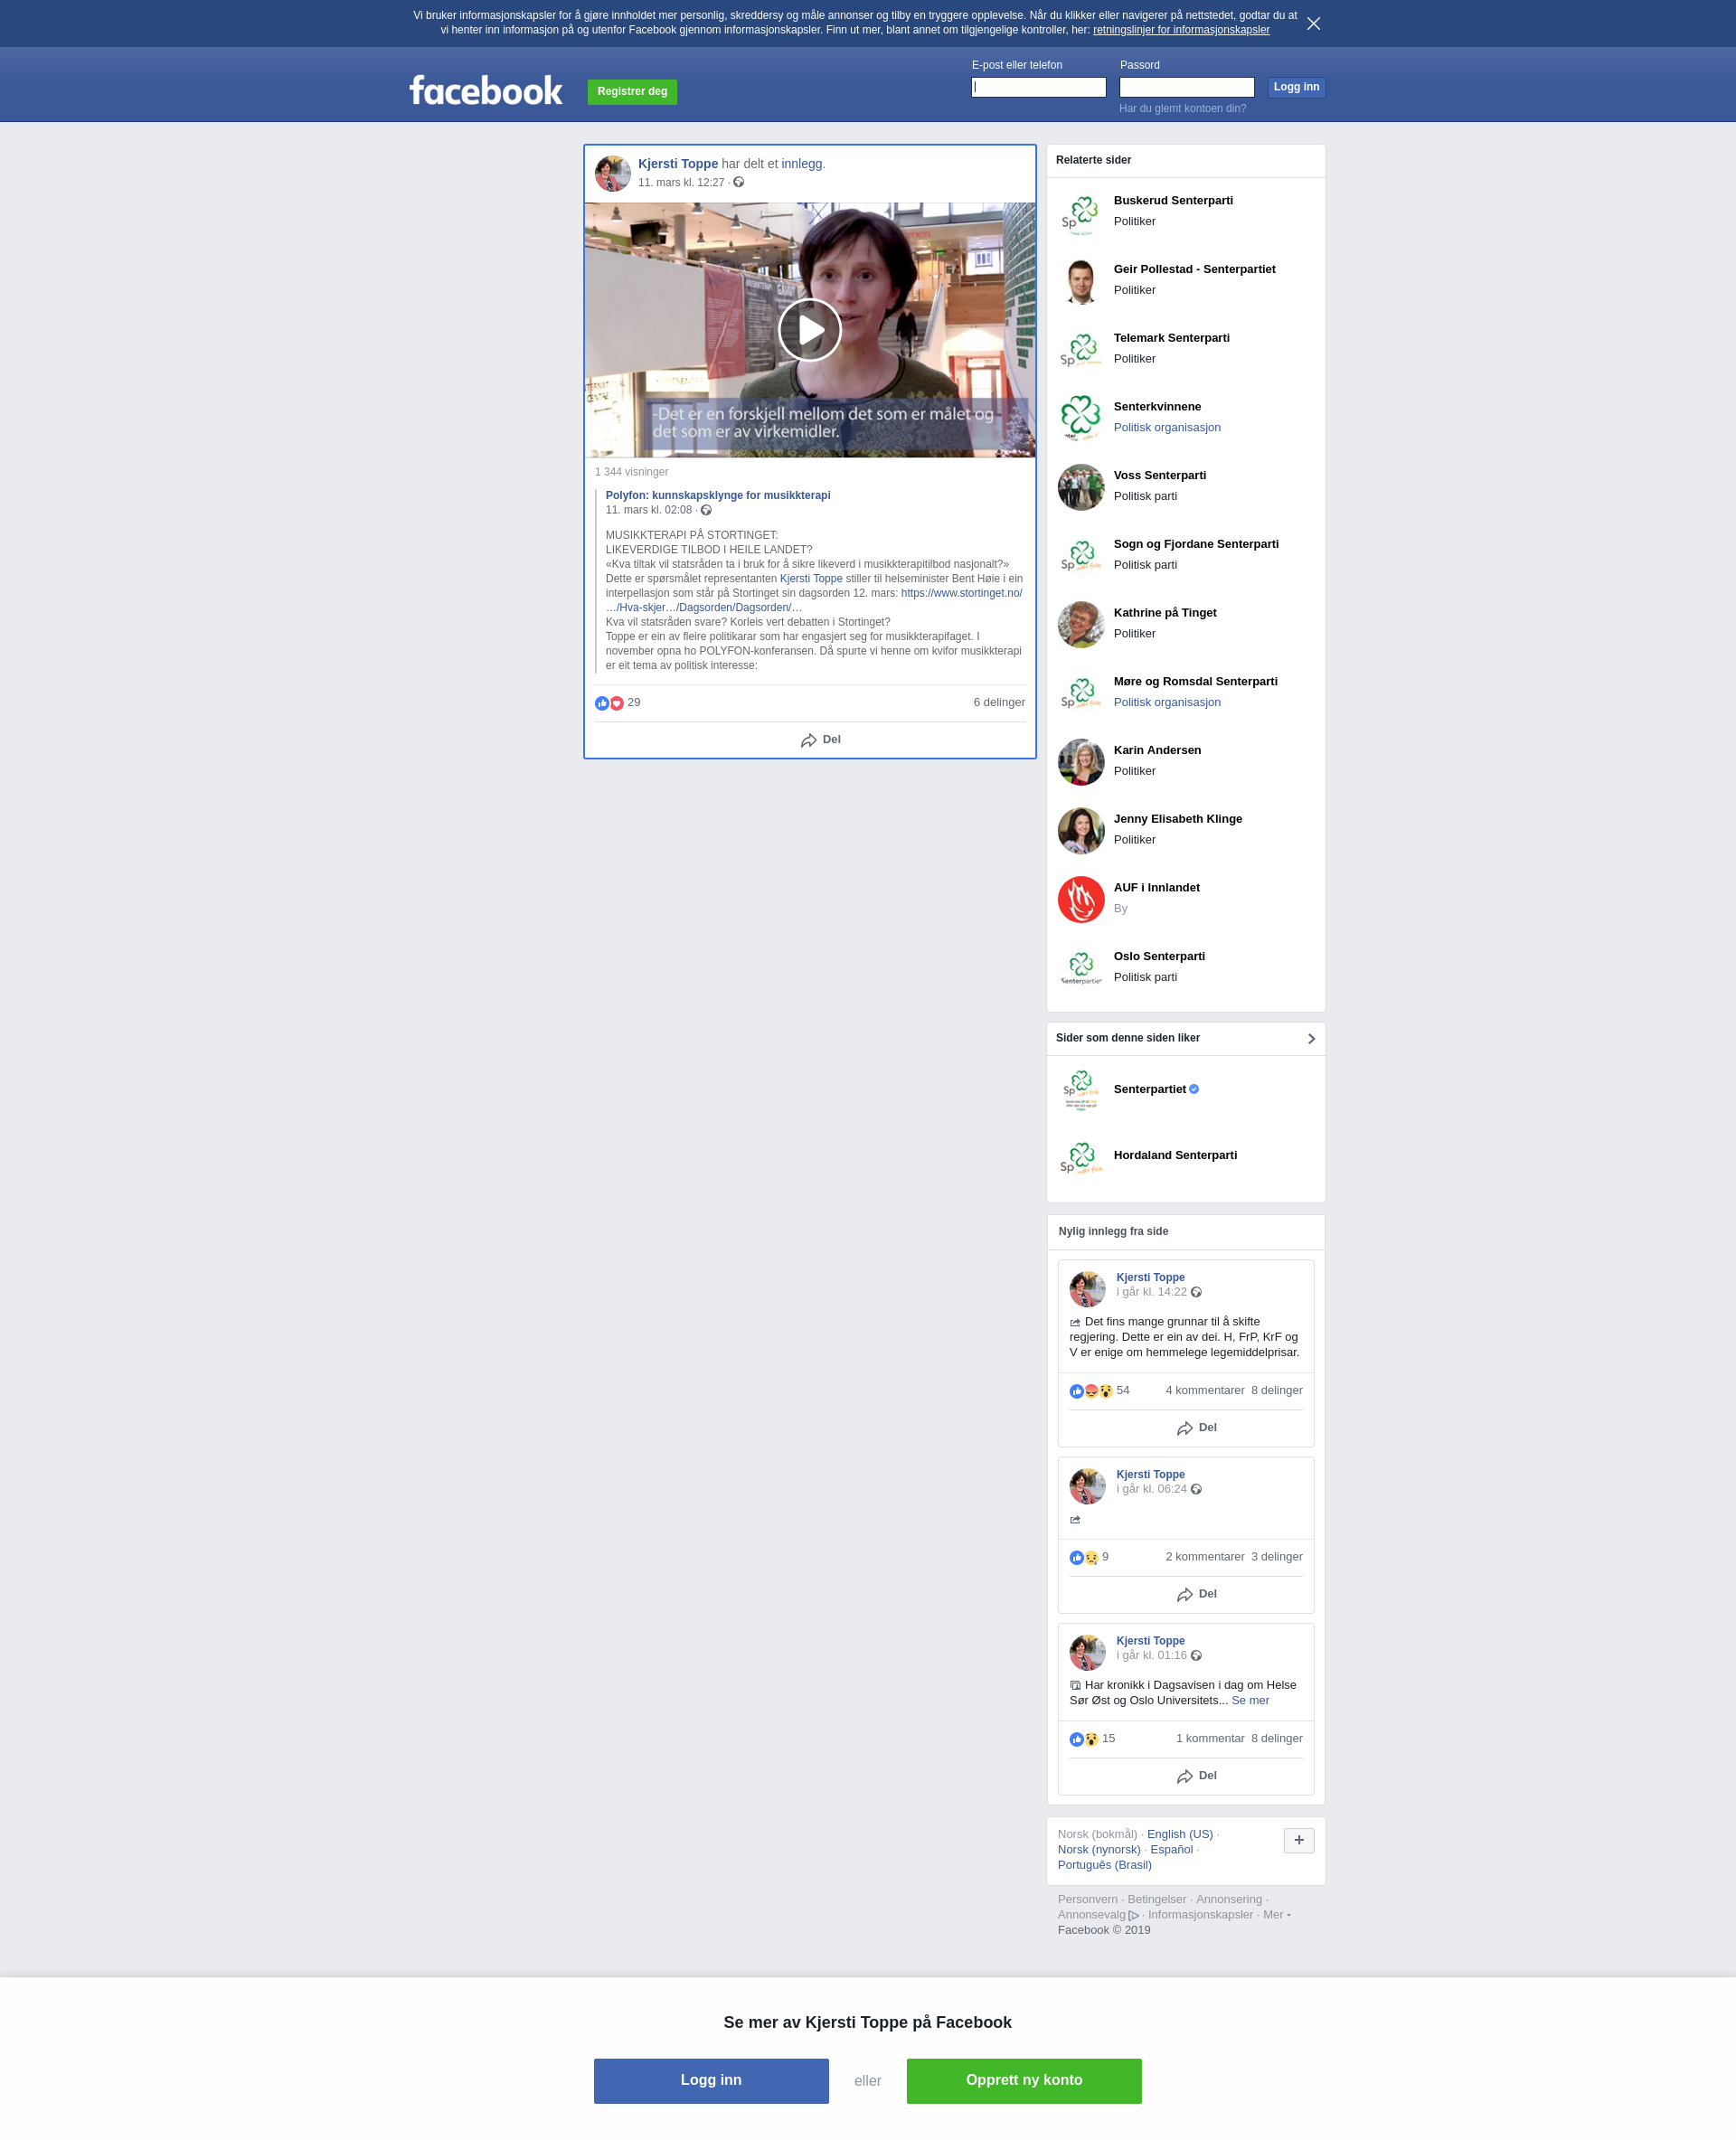Close the cookie notice banner
Image resolution: width=1736 pixels, height=2140 pixels.
(1313, 24)
